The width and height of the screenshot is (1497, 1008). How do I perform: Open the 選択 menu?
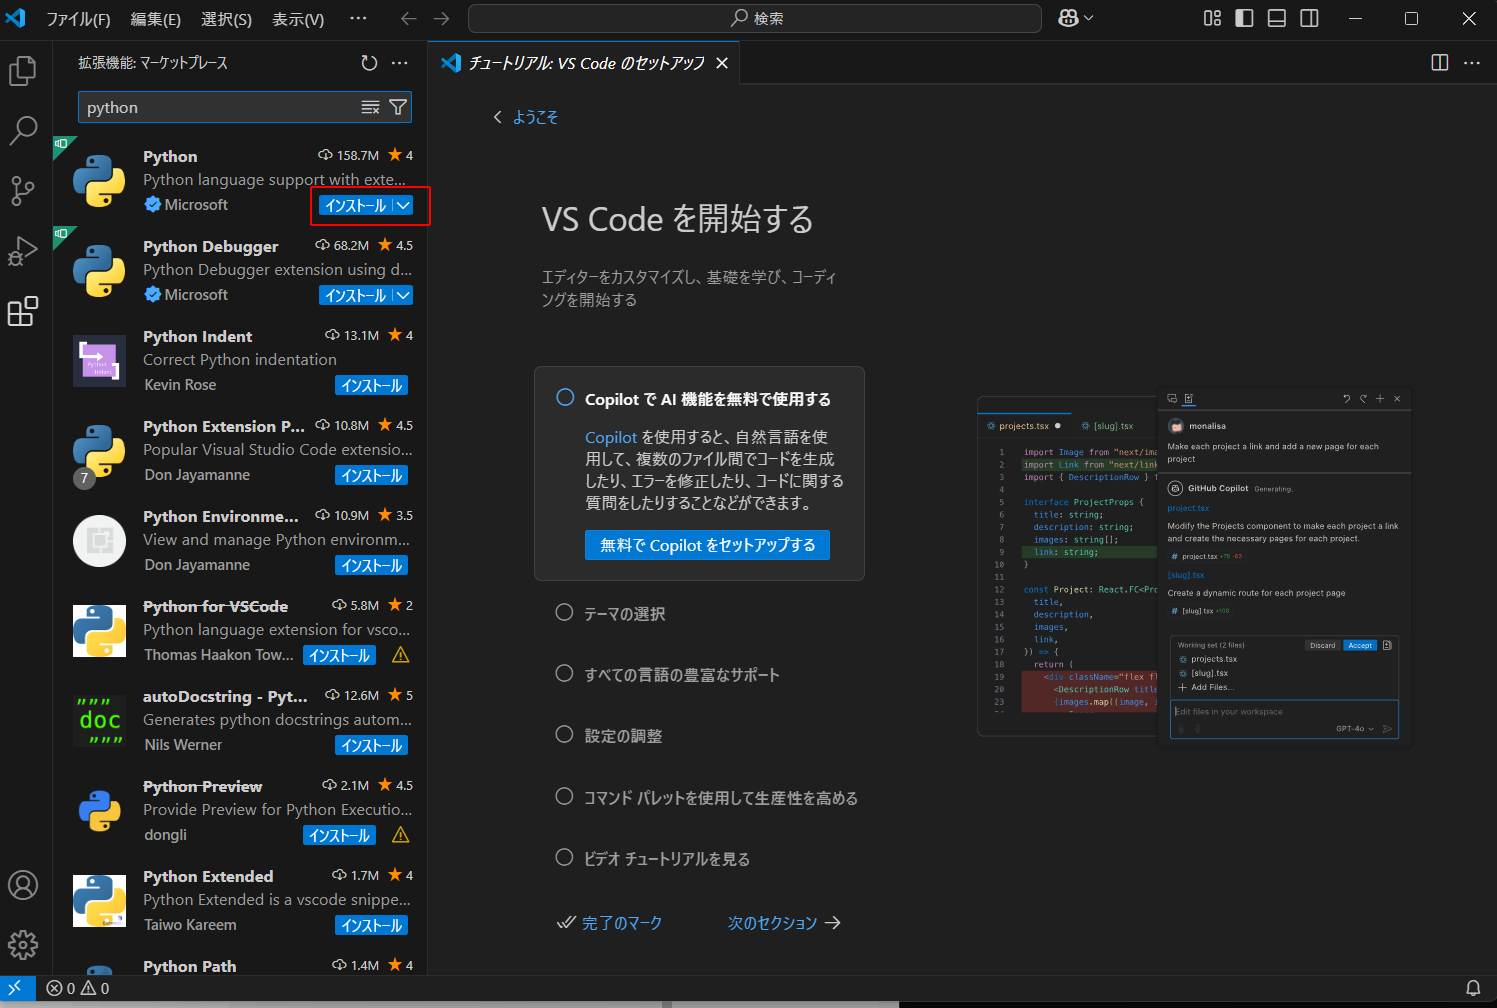coord(226,19)
